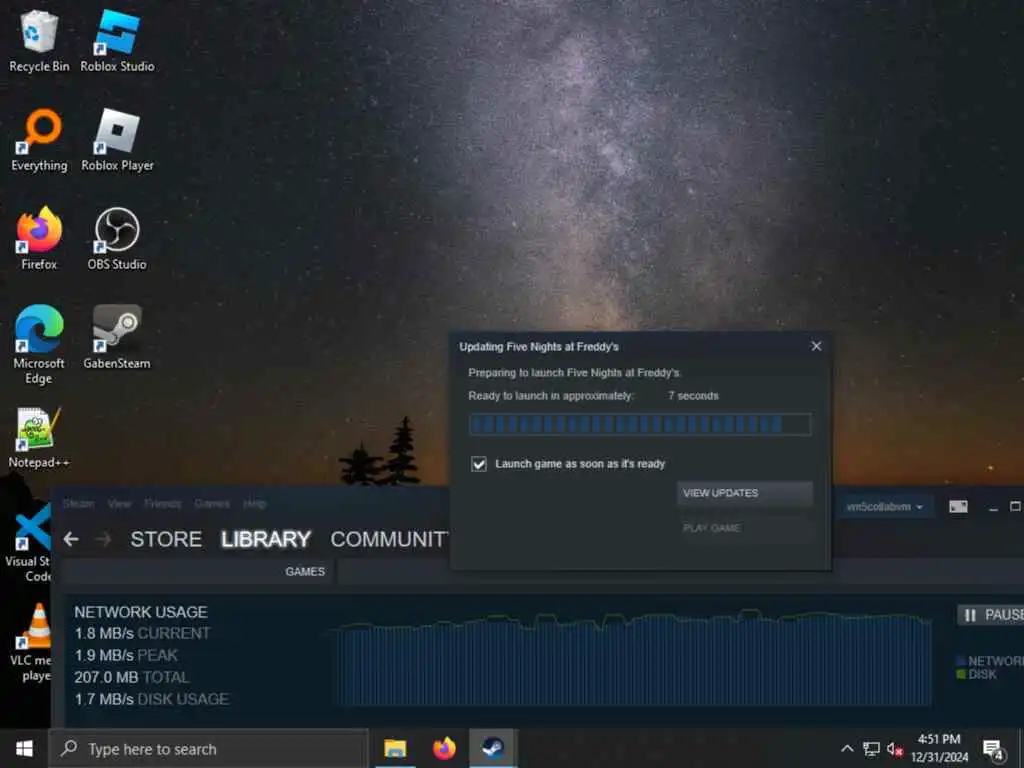Toggle the NETWORK graph legend
This screenshot has width=1024, height=768.
[990, 661]
